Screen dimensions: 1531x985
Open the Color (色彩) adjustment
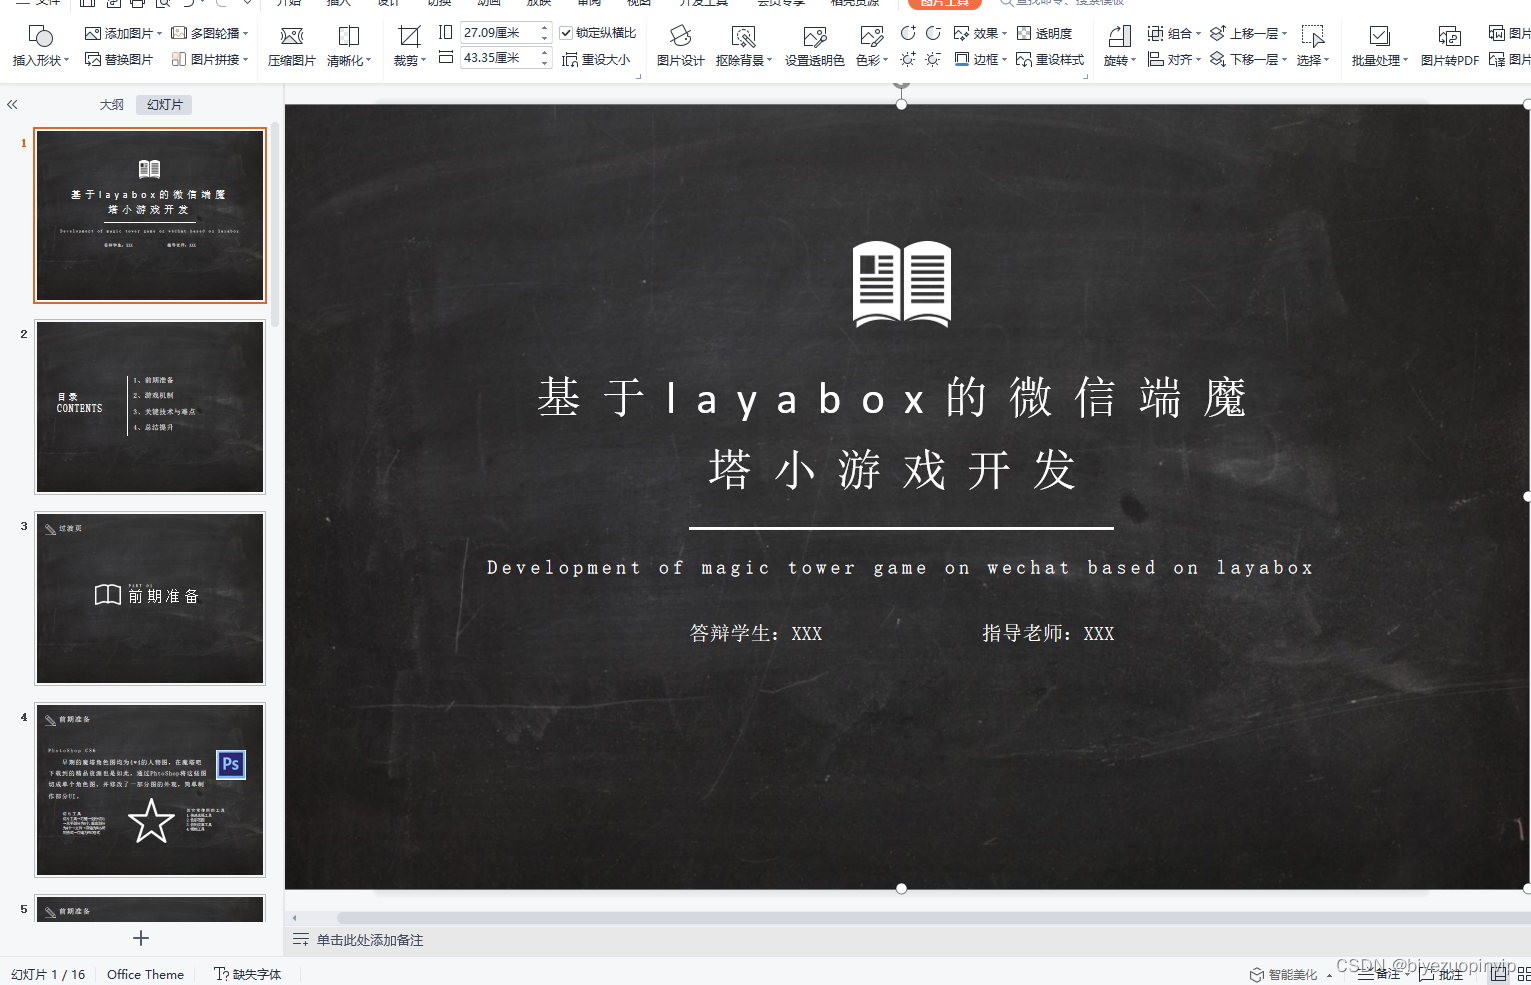pos(871,47)
